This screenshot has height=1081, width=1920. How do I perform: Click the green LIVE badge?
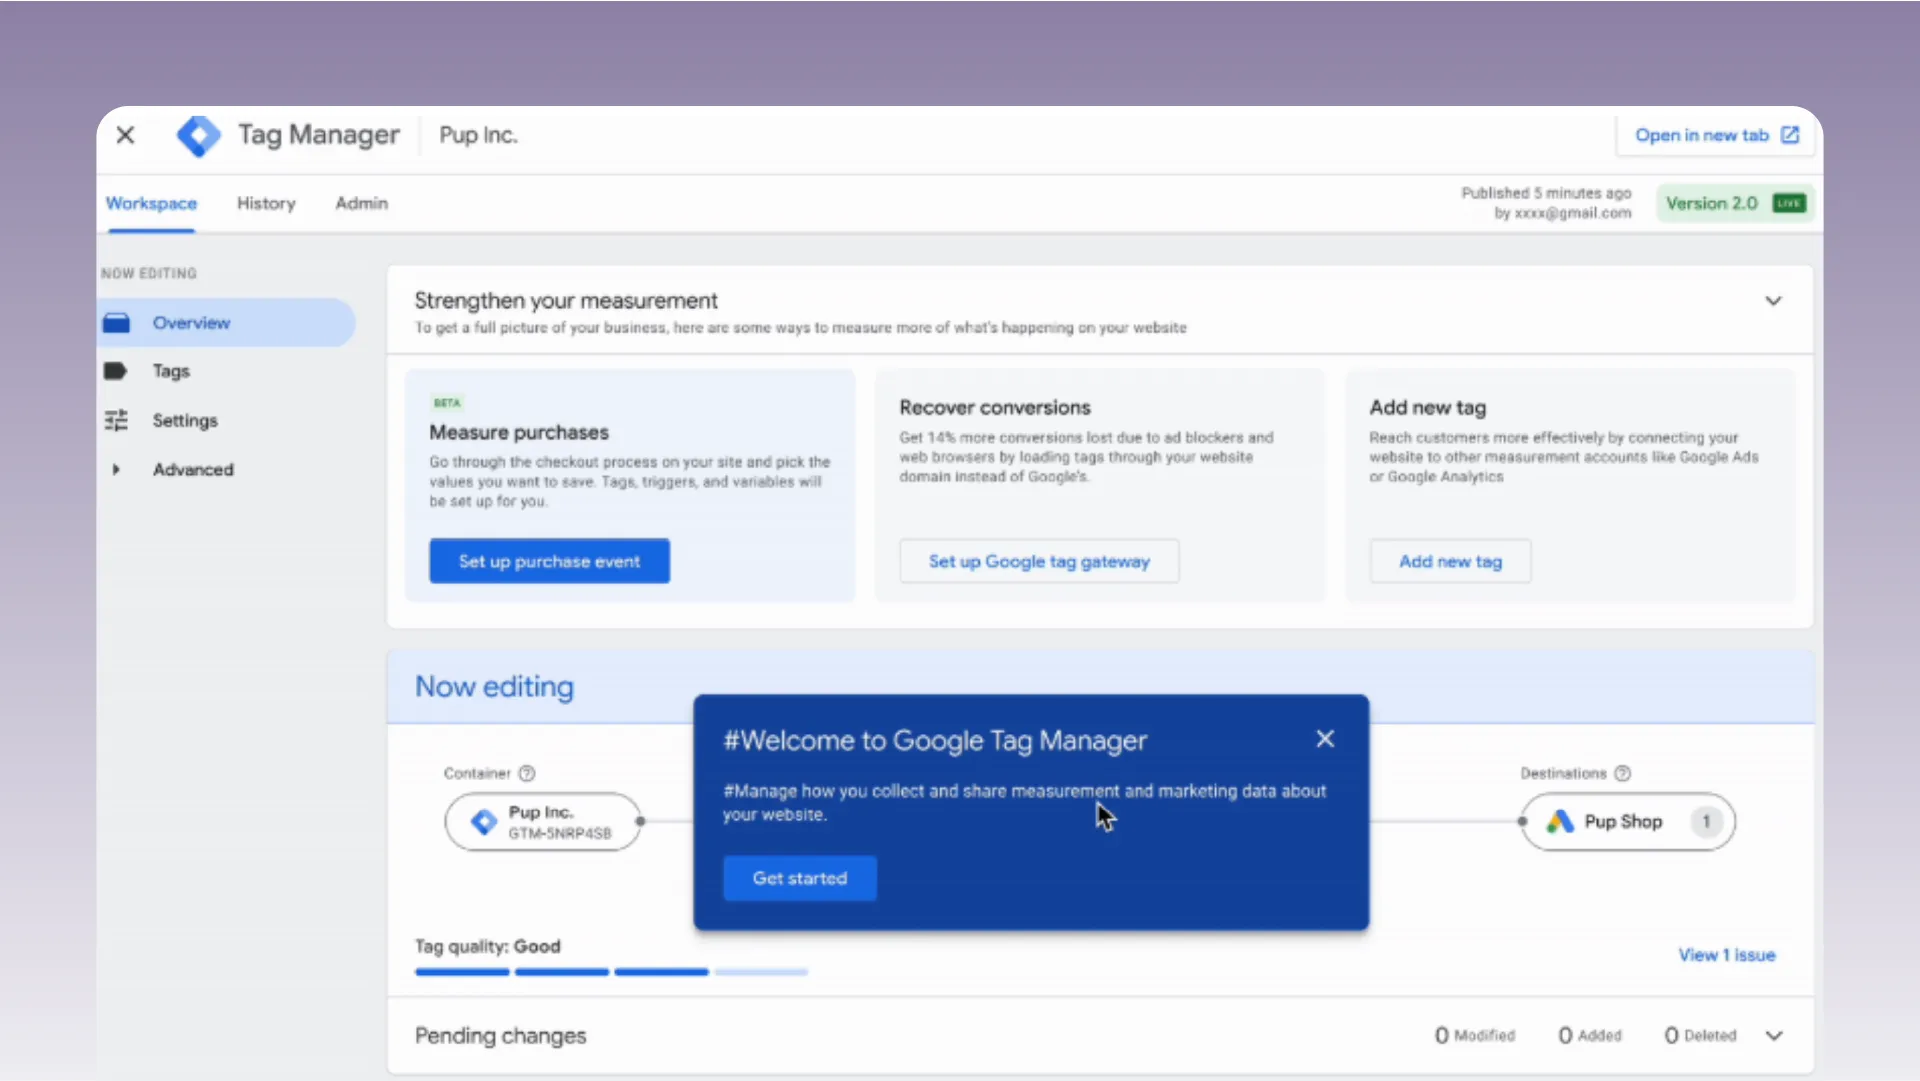[1788, 203]
